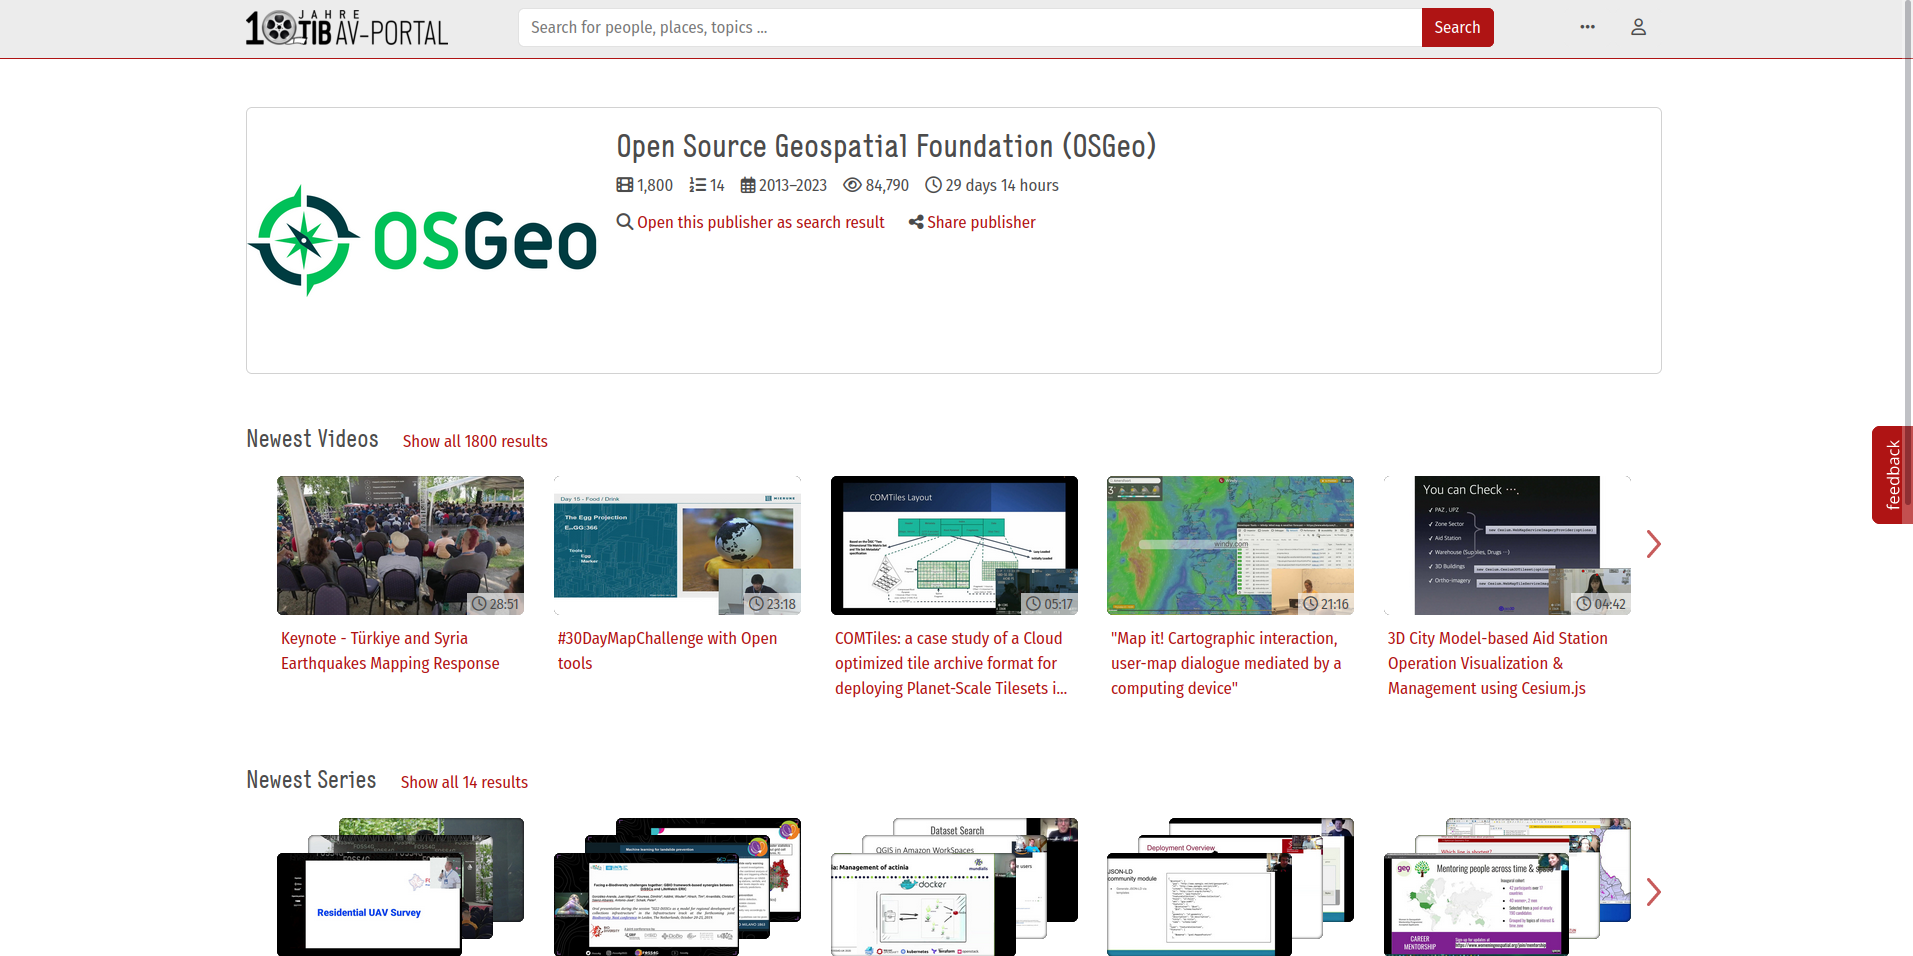Screen dimensions: 1913x956
Task: Click the right chevron in Newest Videos carousel
Action: click(x=1654, y=544)
